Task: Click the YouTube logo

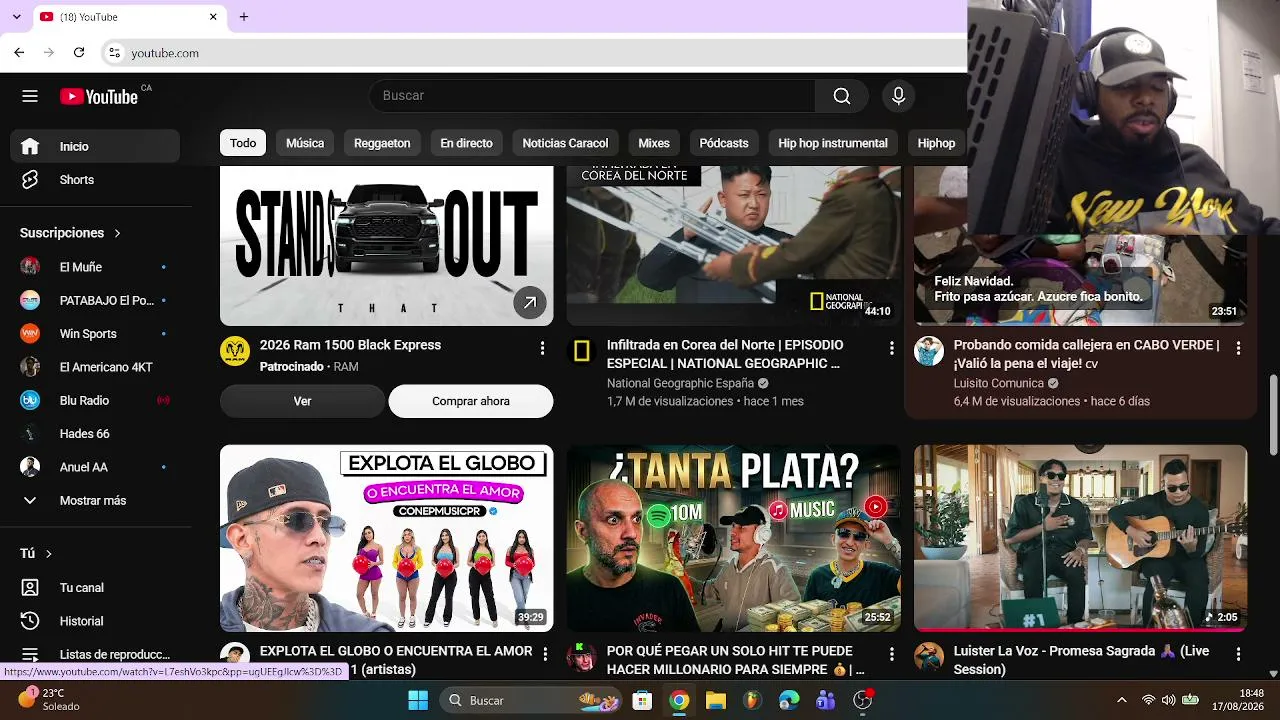Action: click(x=99, y=96)
